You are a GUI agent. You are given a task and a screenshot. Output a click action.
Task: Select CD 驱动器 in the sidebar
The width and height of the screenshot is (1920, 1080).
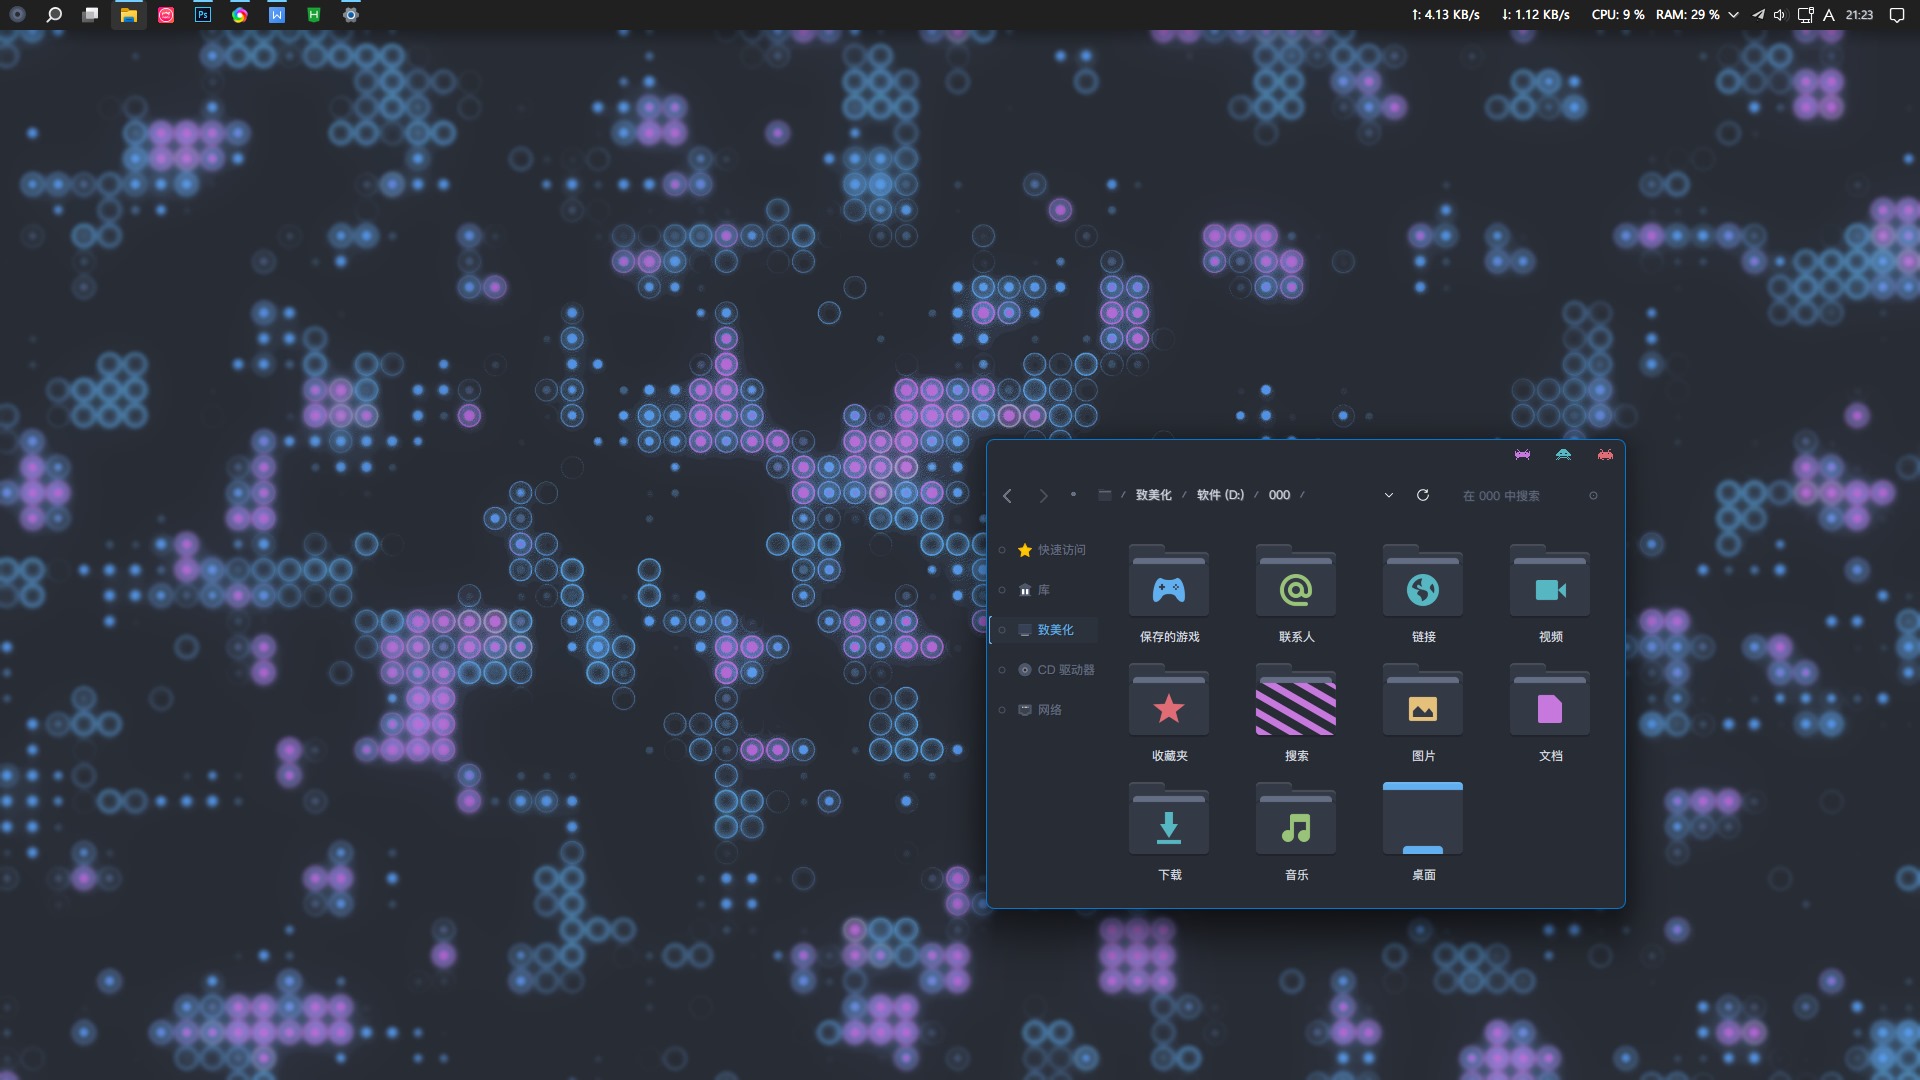[1065, 670]
